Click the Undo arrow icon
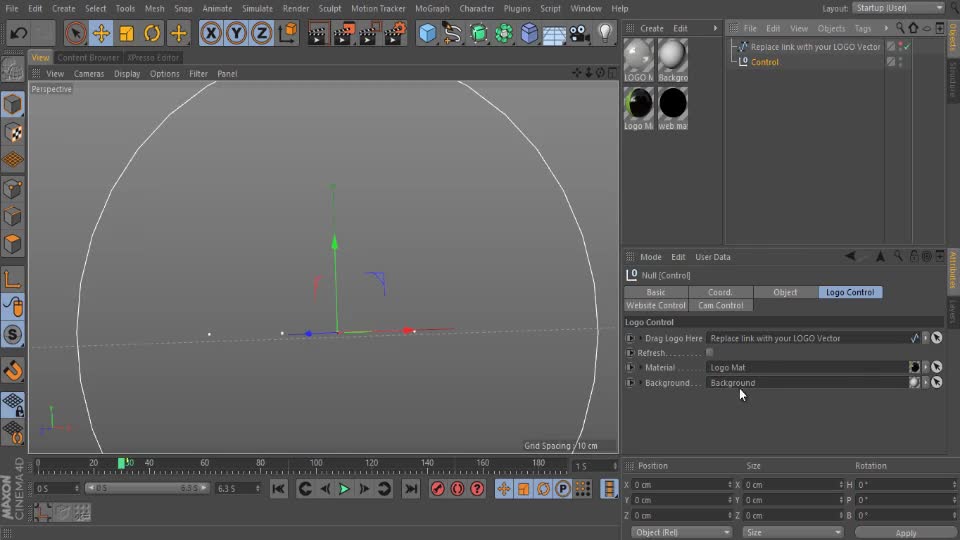Image resolution: width=960 pixels, height=540 pixels. click(x=18, y=32)
